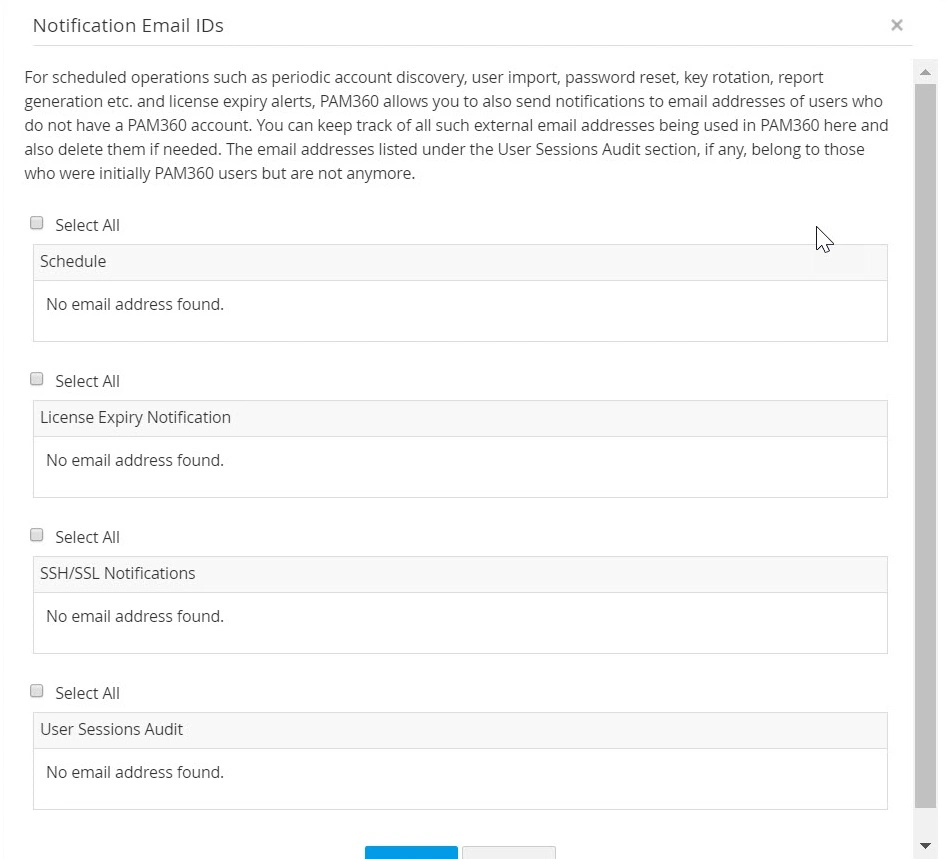Close the Notification Email IDs dialog
947x859 pixels.
point(896,25)
